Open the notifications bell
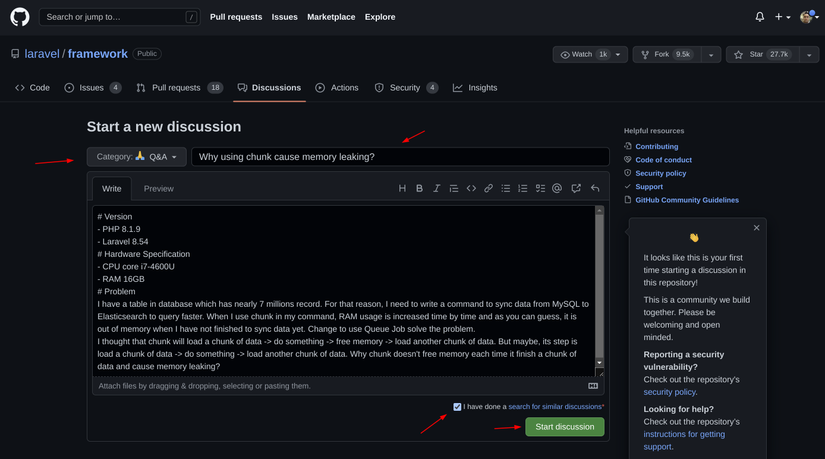The image size is (825, 459). [760, 17]
